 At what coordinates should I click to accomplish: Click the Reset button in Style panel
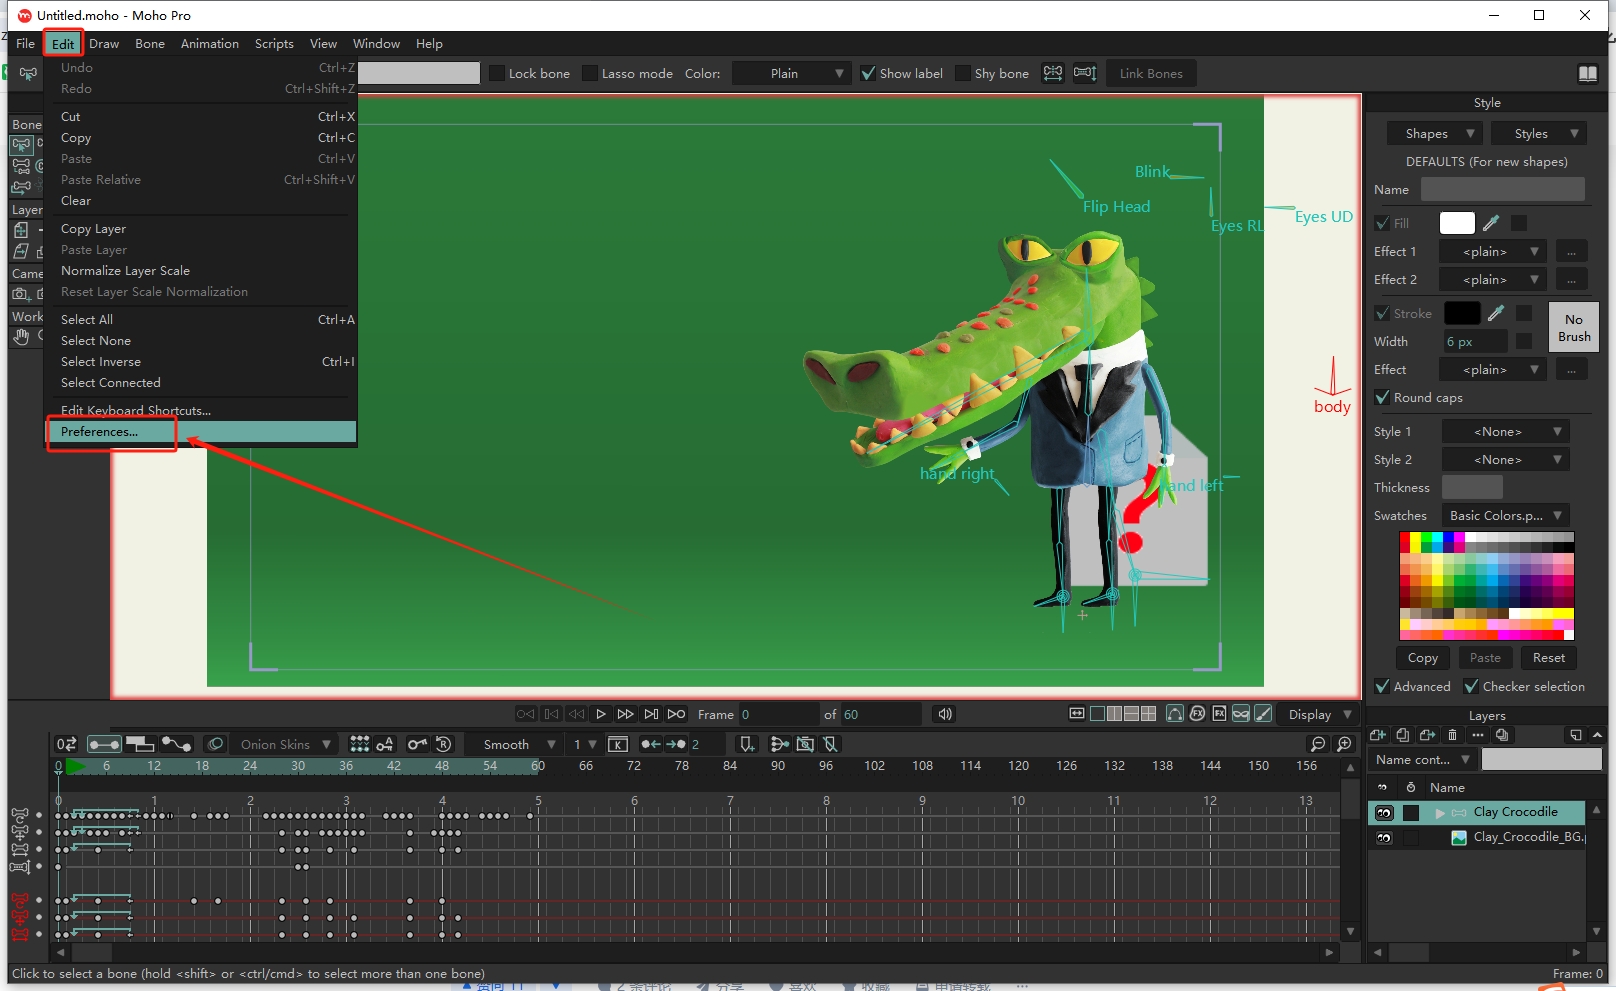[1548, 658]
